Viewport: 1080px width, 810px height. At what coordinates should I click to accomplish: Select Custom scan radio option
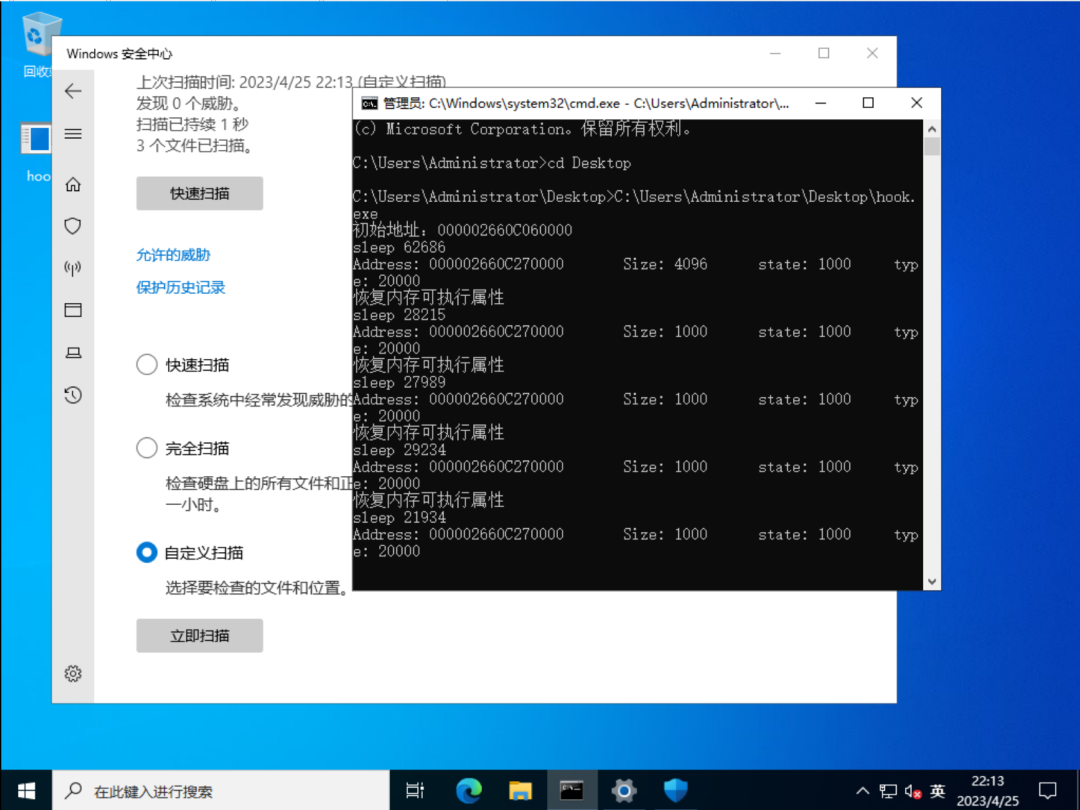pos(147,552)
